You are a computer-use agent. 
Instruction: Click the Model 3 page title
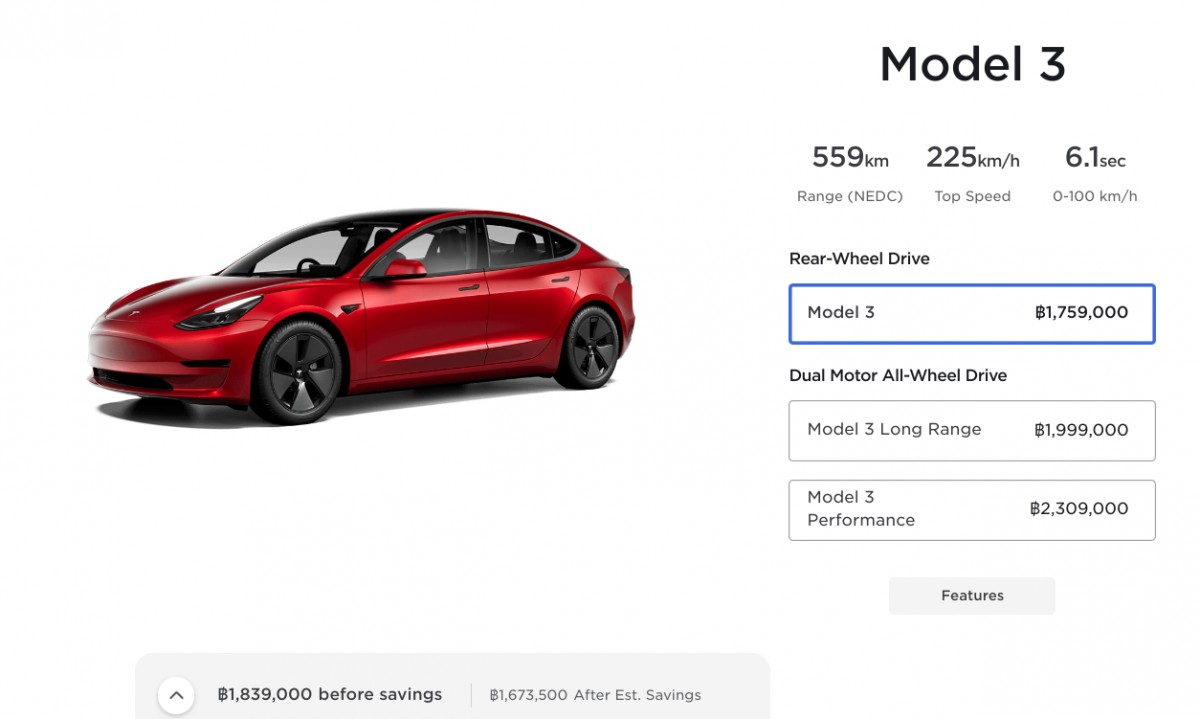coord(971,64)
